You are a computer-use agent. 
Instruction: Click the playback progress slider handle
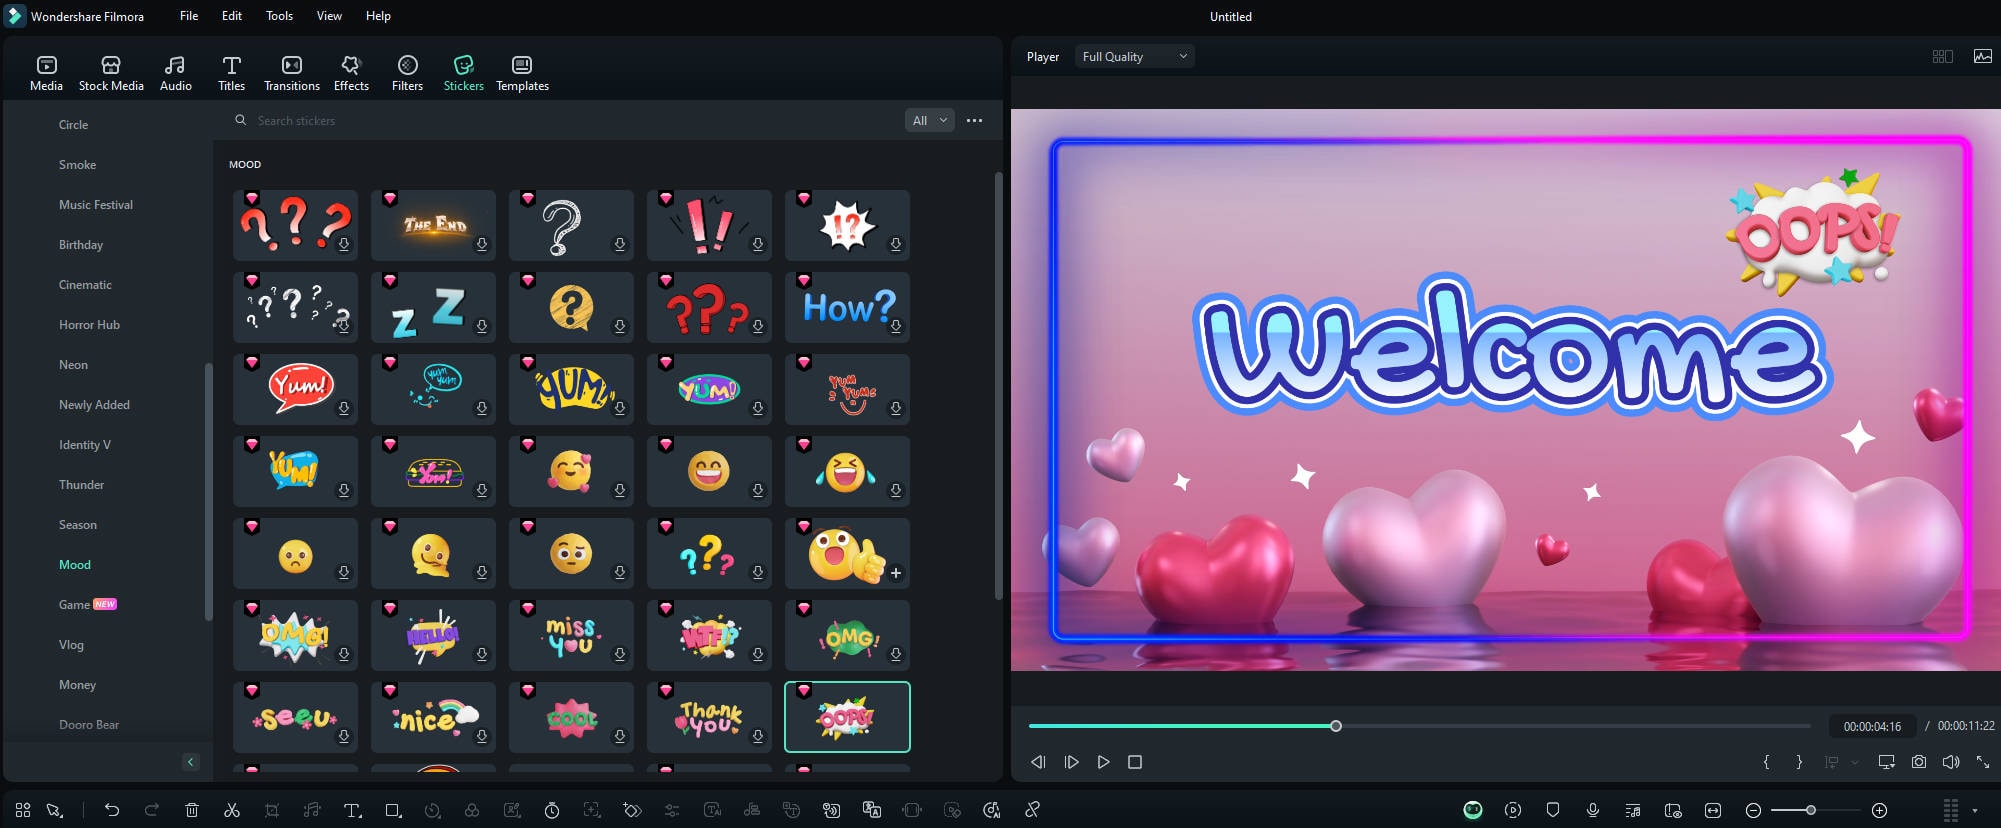click(x=1336, y=726)
